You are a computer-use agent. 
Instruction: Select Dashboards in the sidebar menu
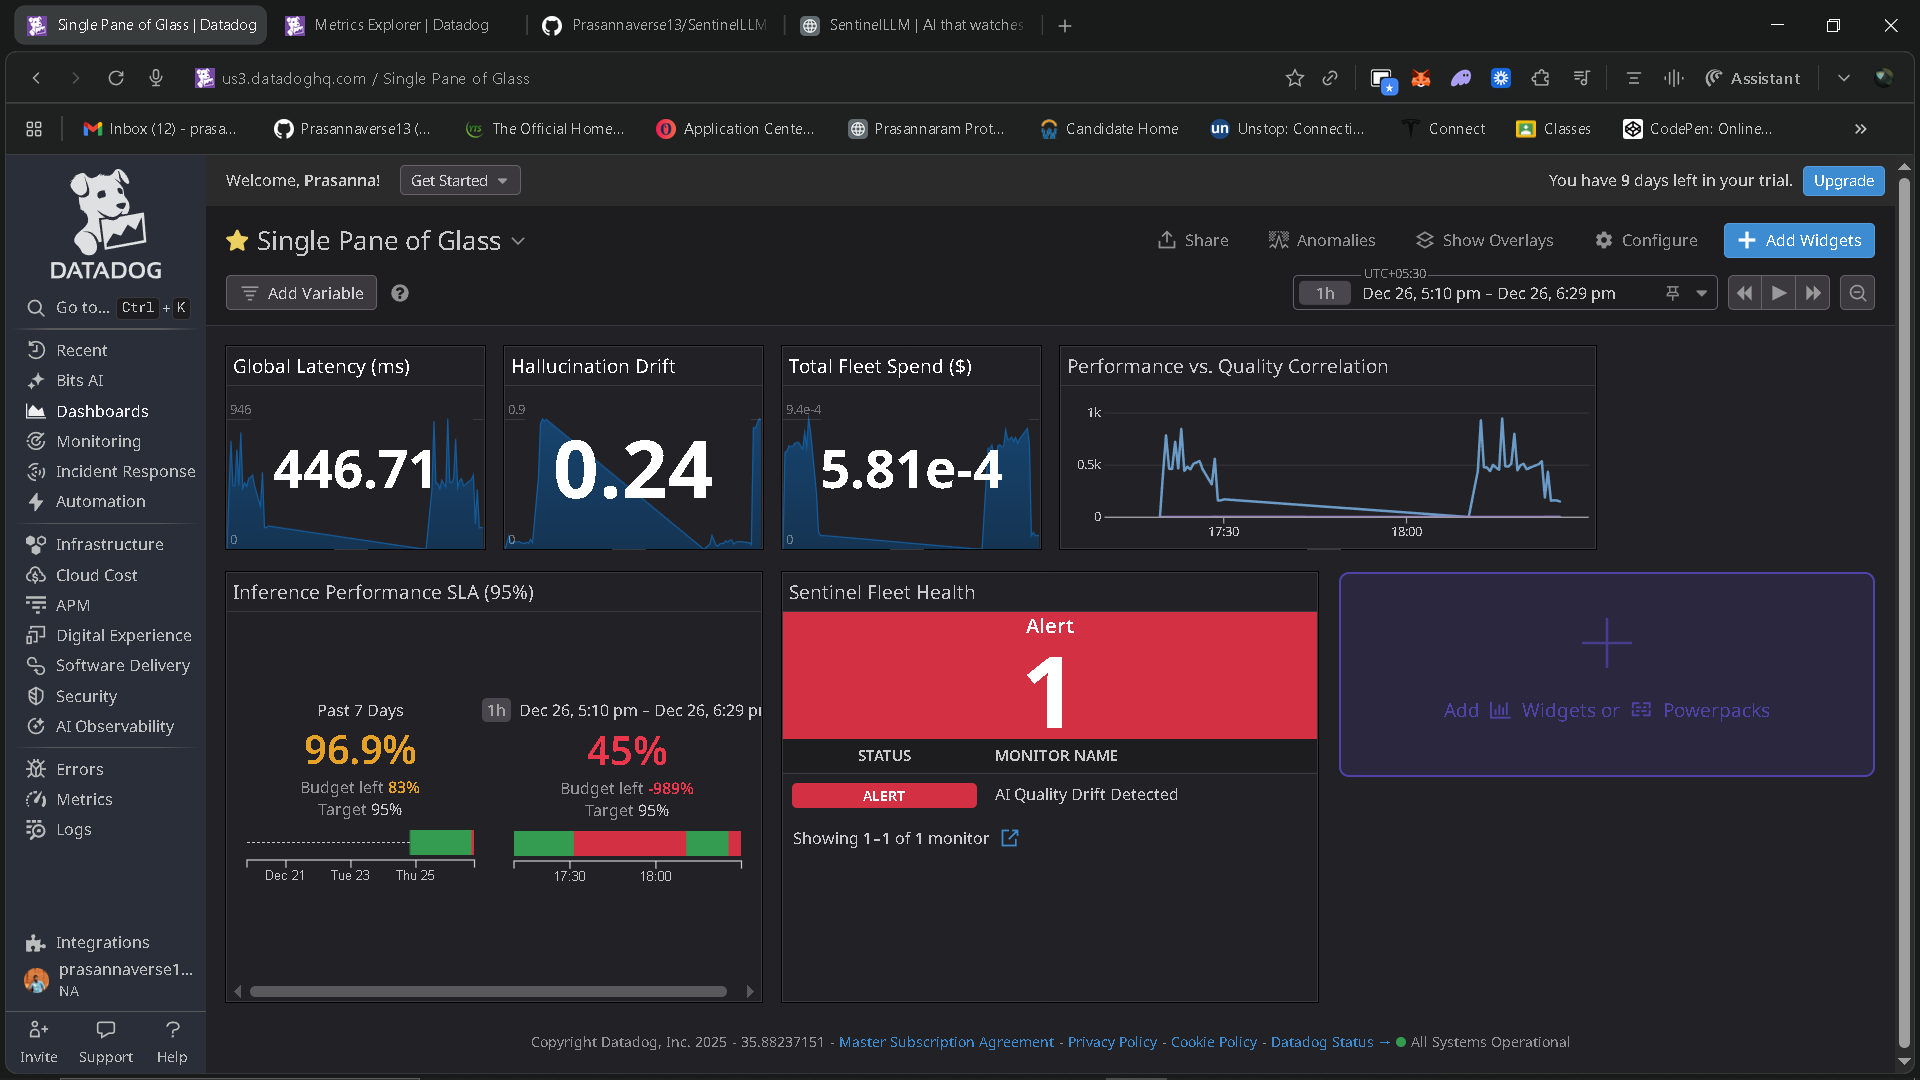[102, 411]
